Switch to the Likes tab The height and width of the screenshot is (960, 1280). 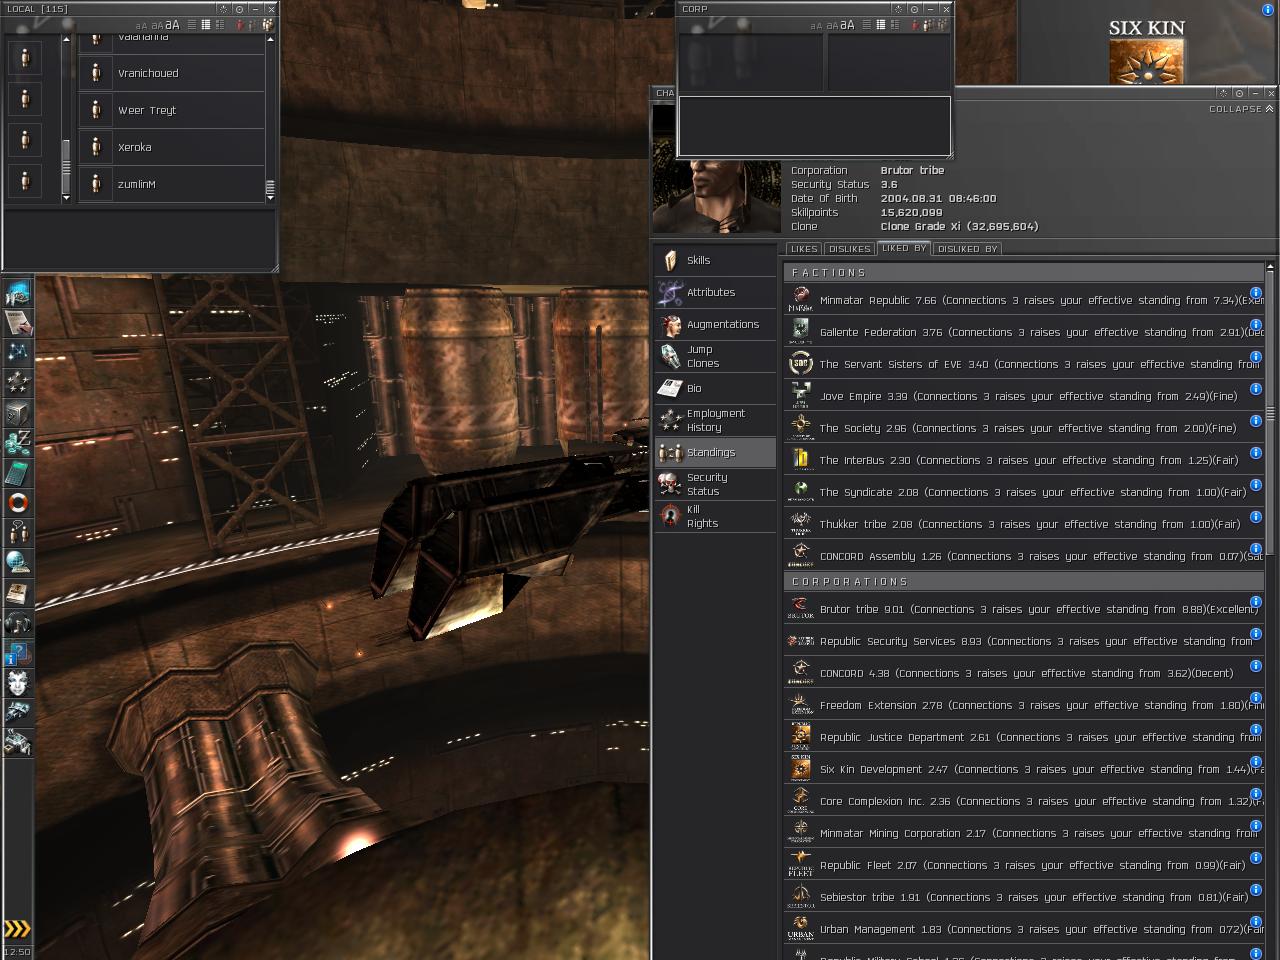[x=803, y=249]
